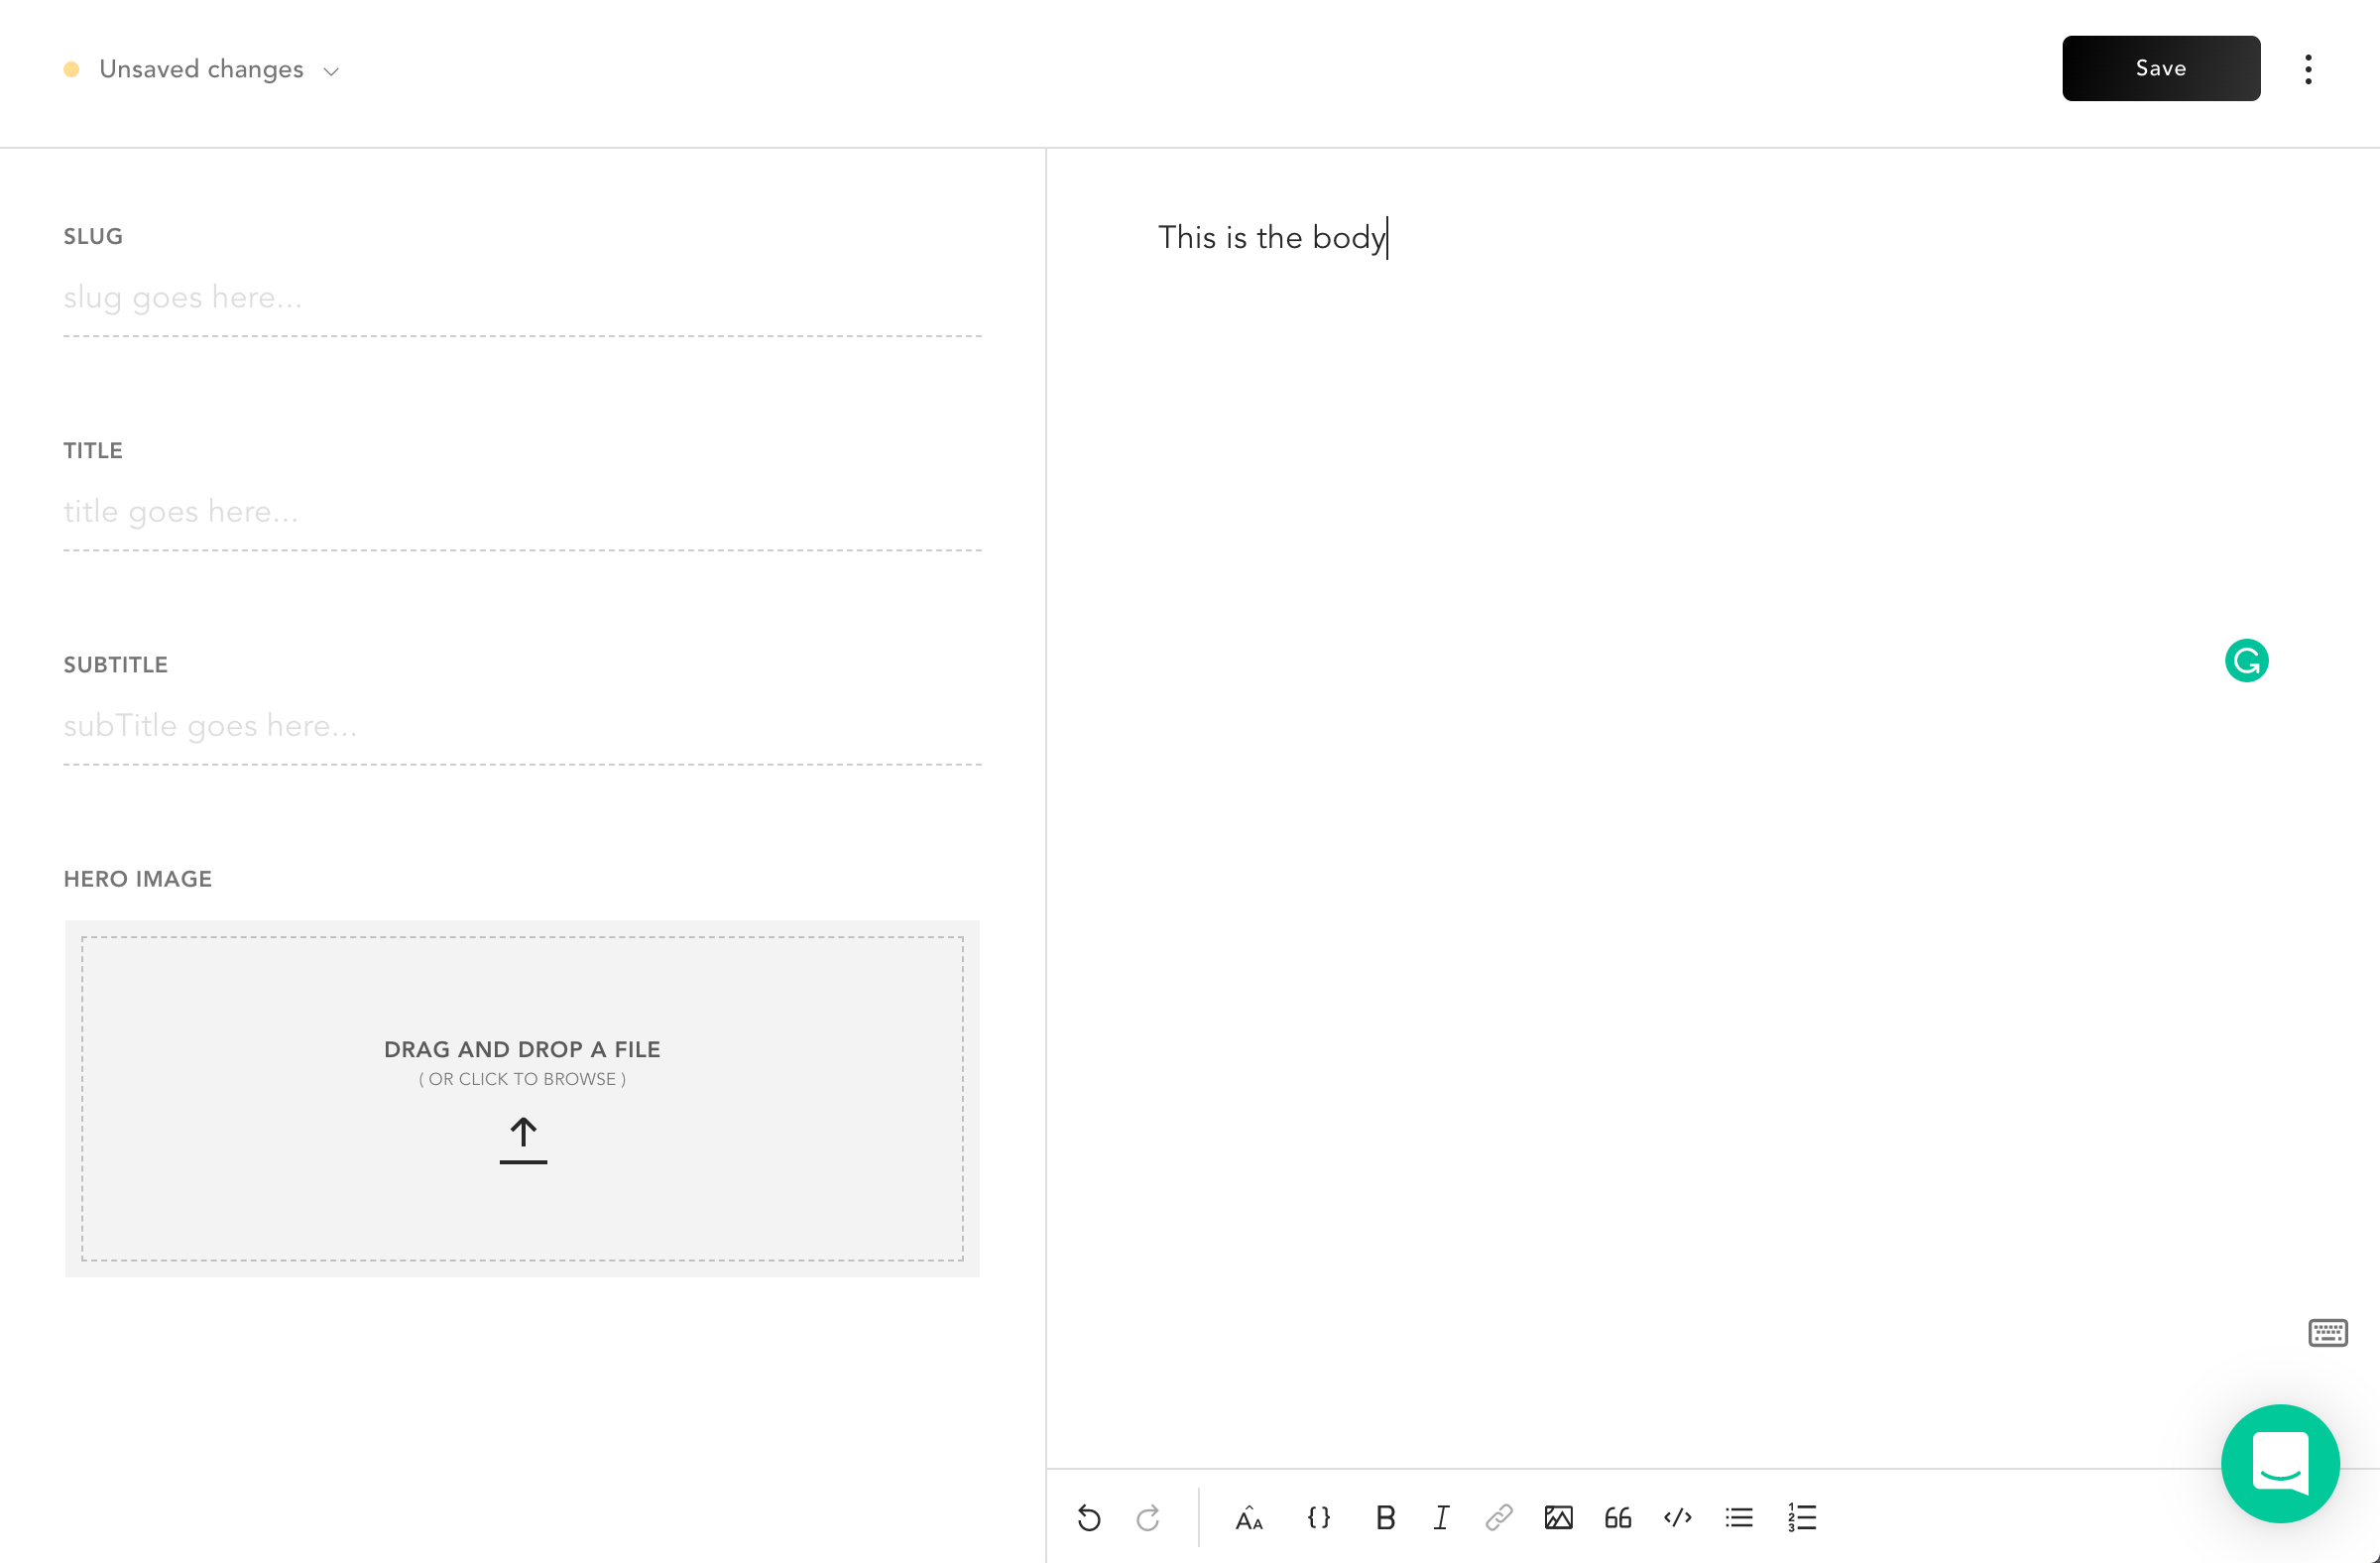The image size is (2380, 1563).
Task: Toggle italic formatting
Action: pos(1441,1517)
